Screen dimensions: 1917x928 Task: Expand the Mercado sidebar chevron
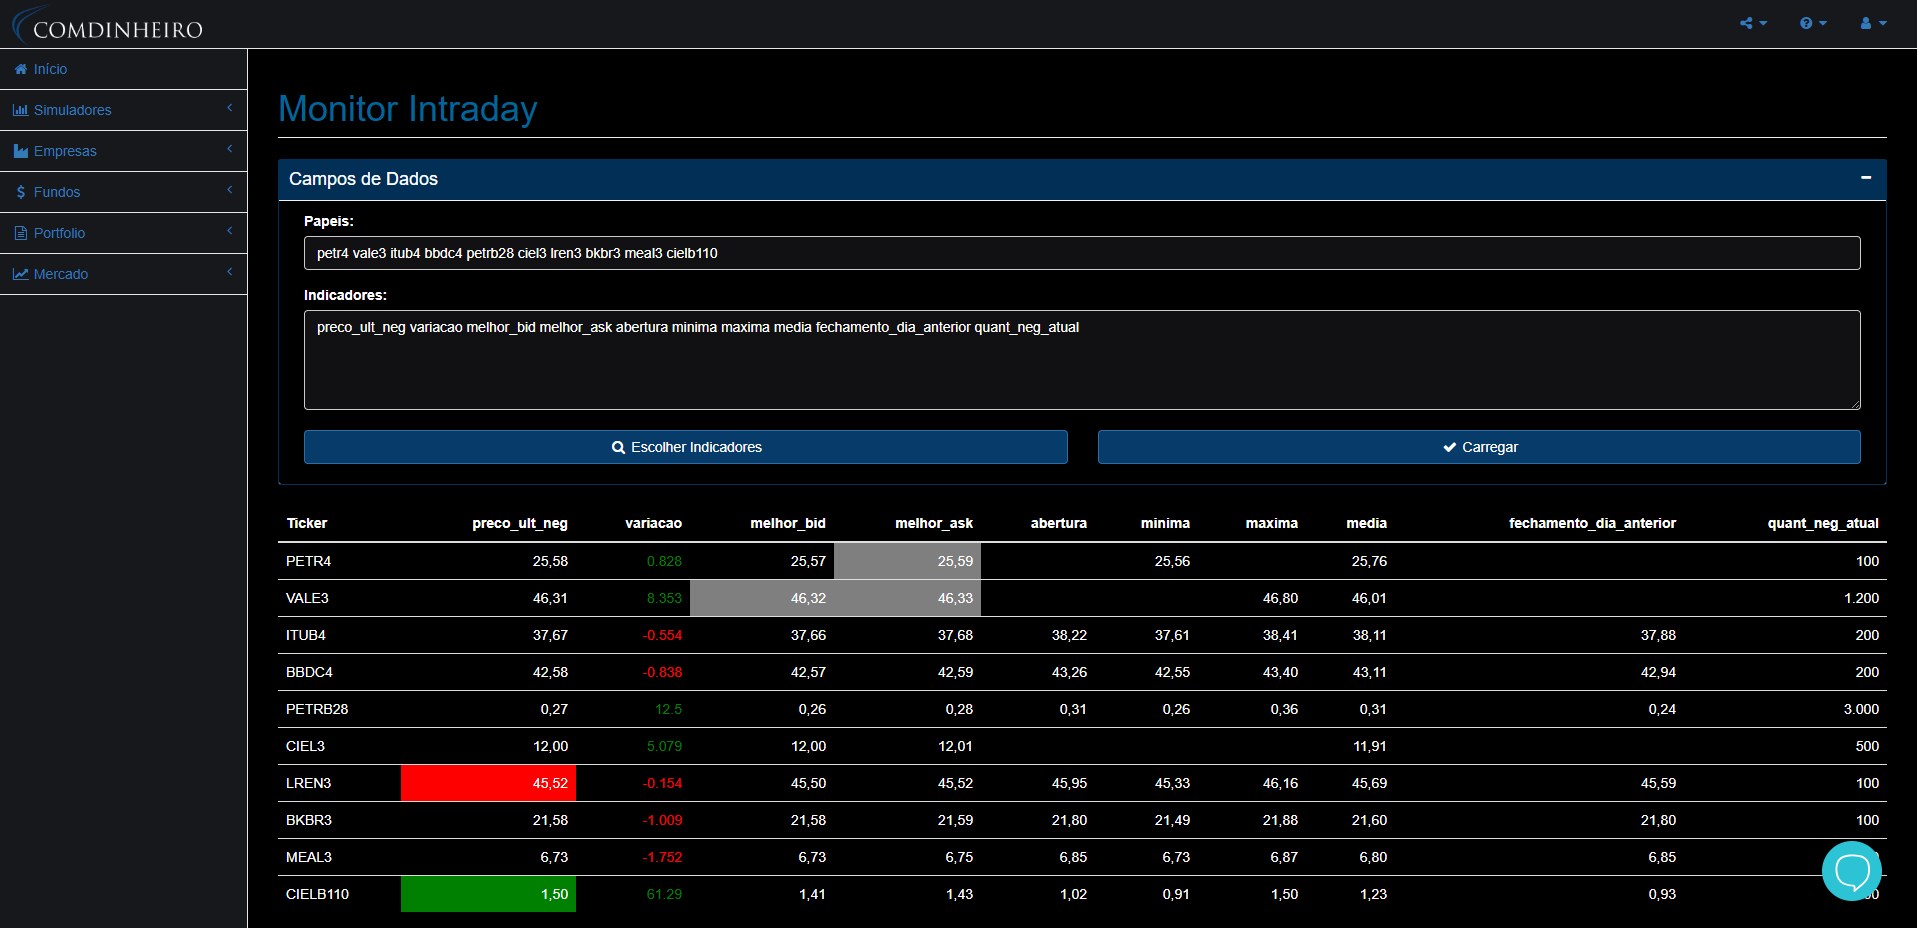click(229, 272)
